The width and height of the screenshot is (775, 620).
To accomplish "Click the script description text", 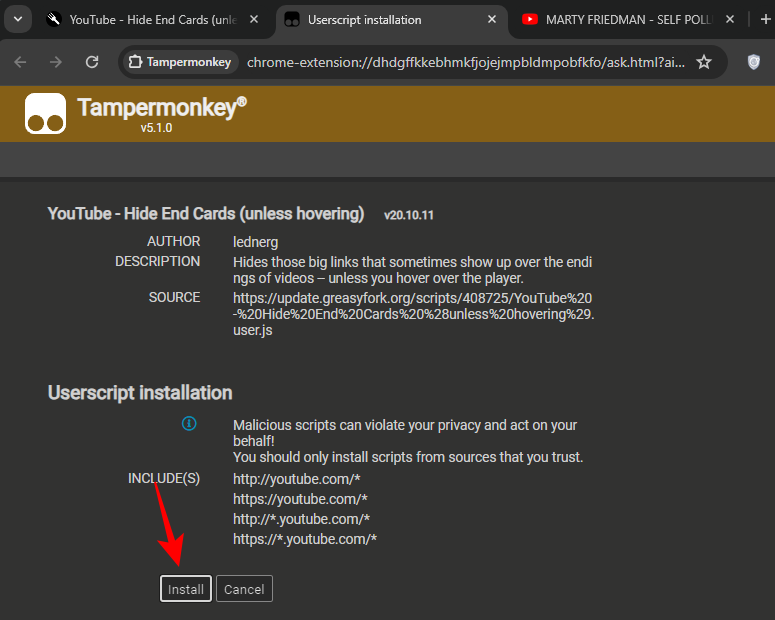I will click(413, 270).
